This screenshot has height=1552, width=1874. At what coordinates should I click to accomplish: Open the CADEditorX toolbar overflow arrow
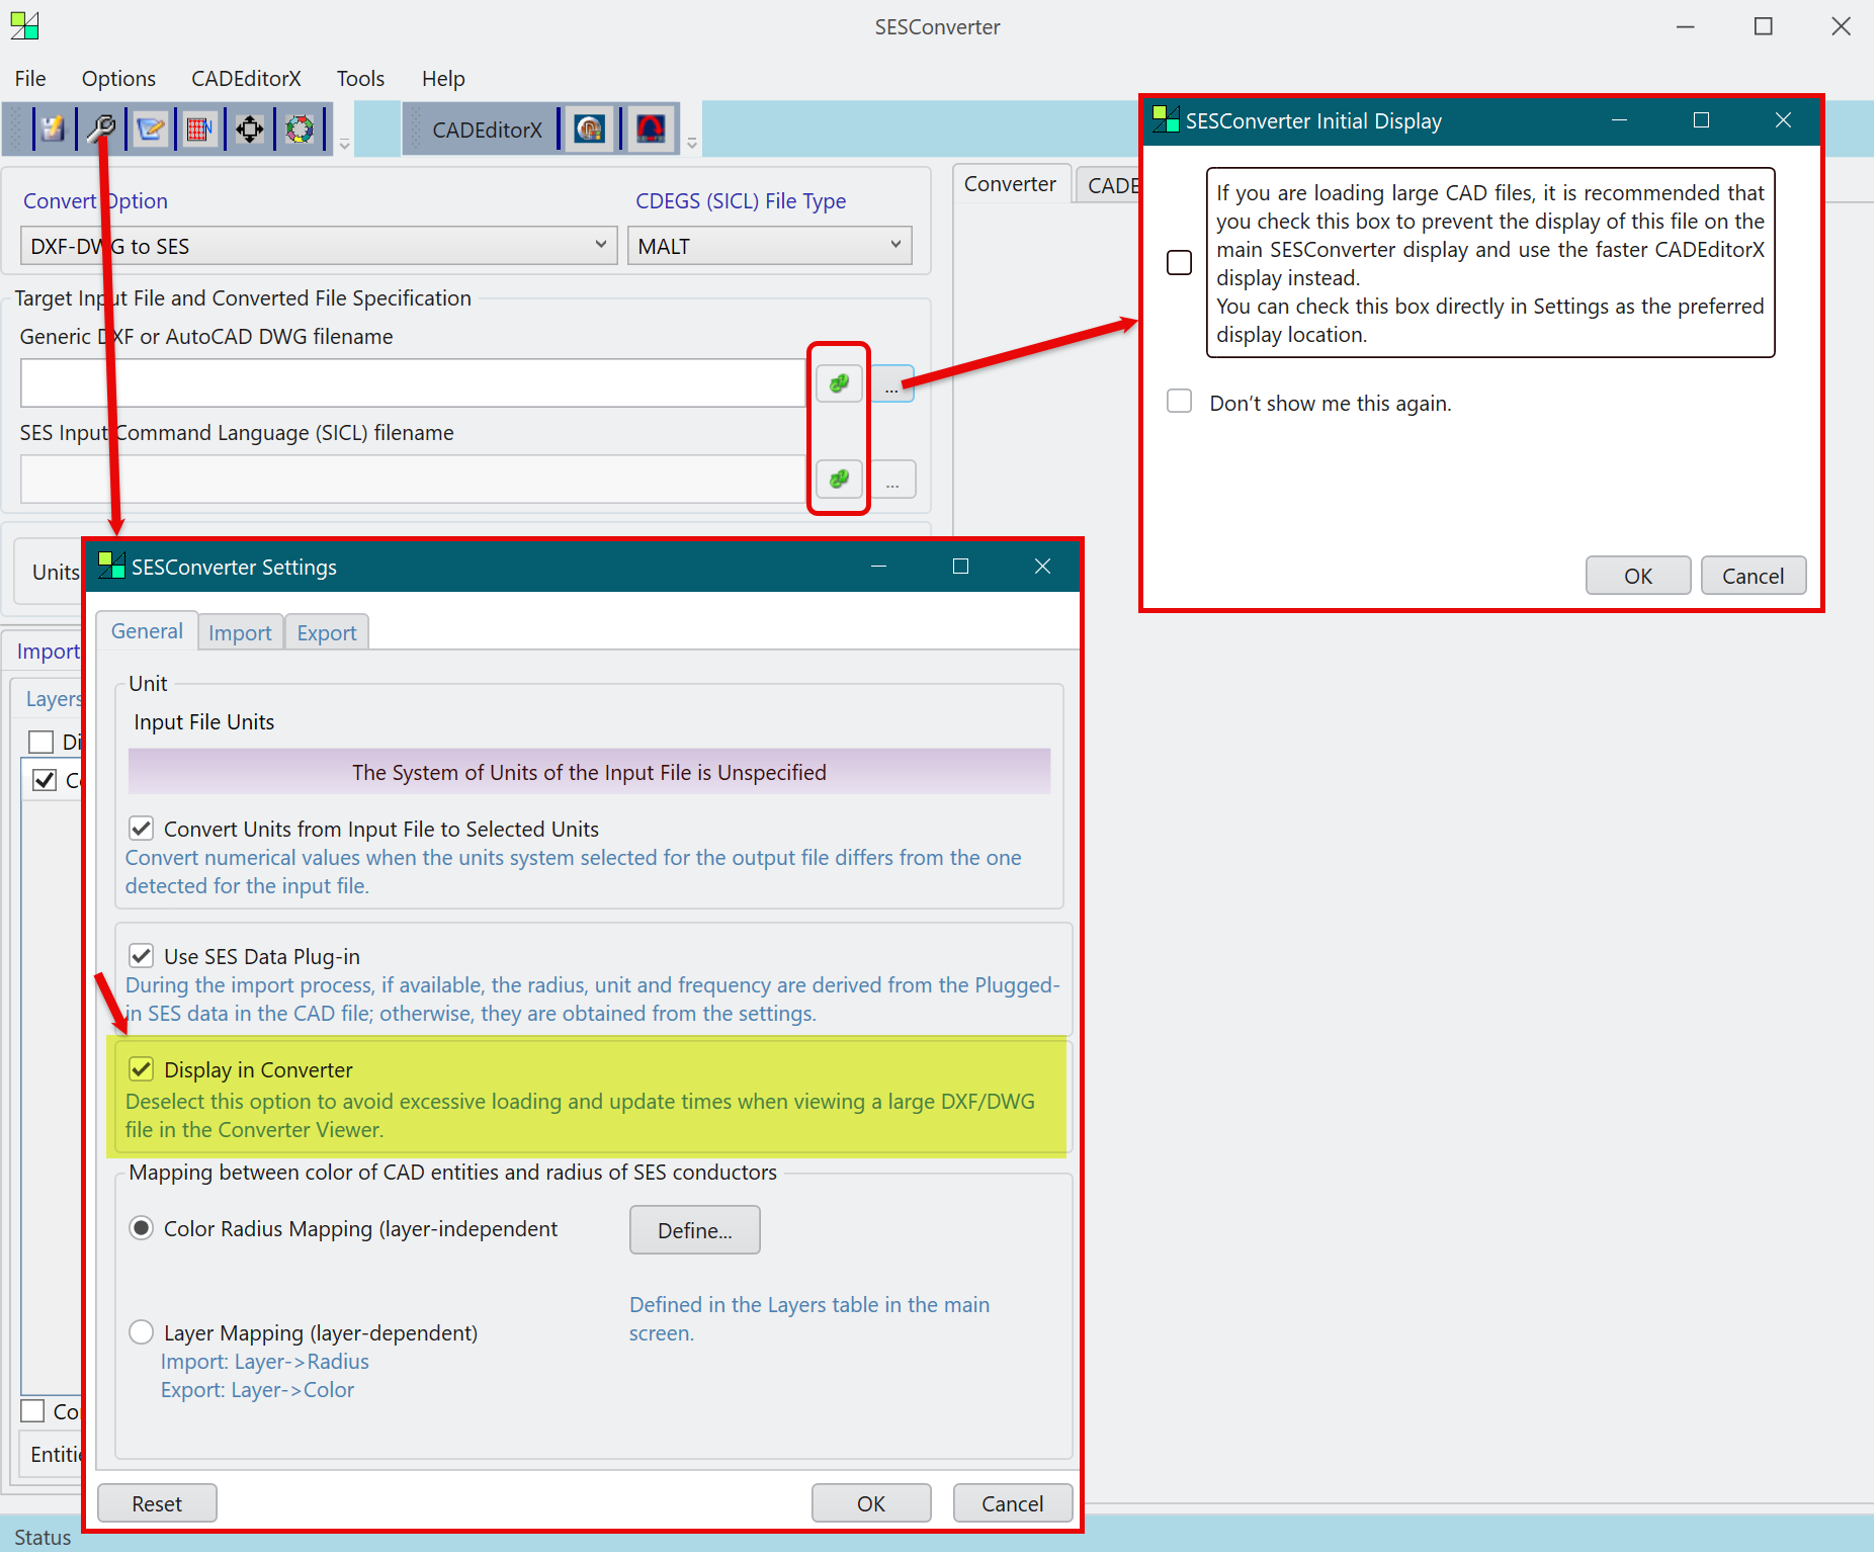pos(691,144)
